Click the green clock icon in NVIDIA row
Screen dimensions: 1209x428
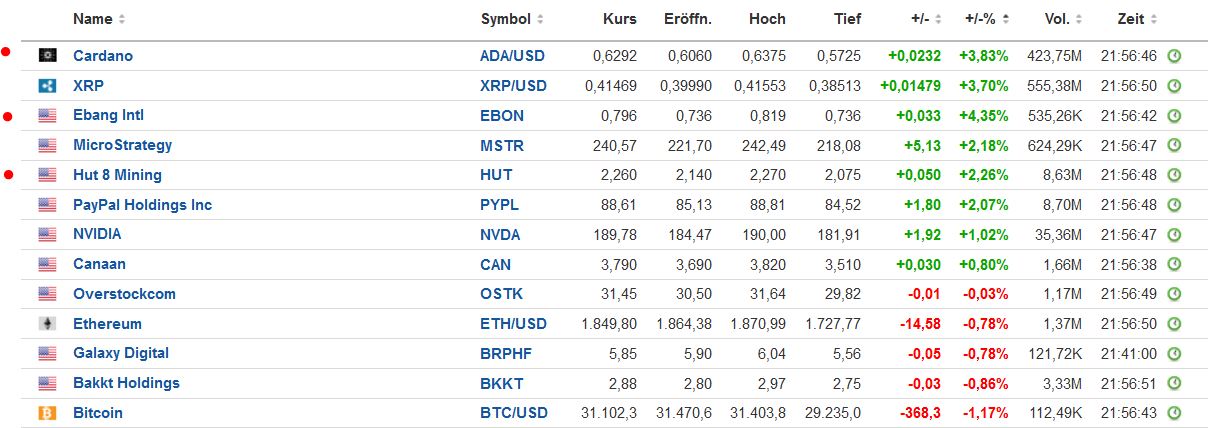1175,235
